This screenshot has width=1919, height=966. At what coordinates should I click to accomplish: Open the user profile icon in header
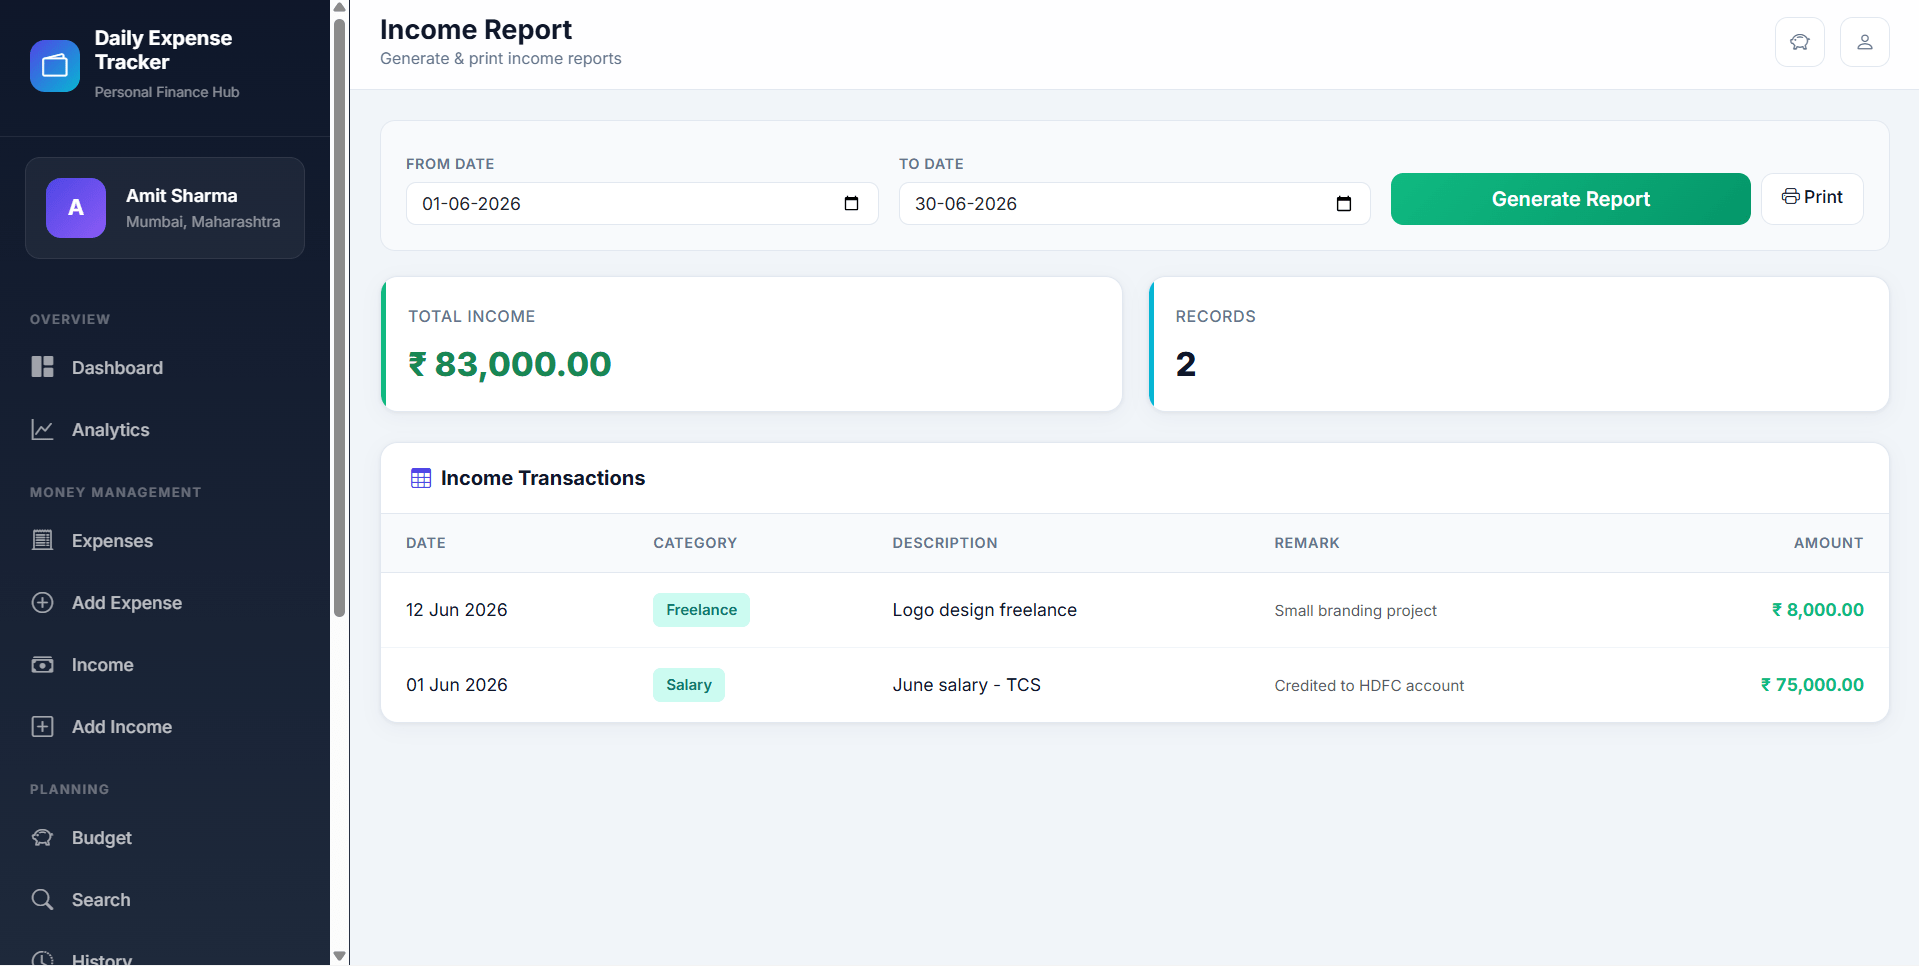(1865, 42)
